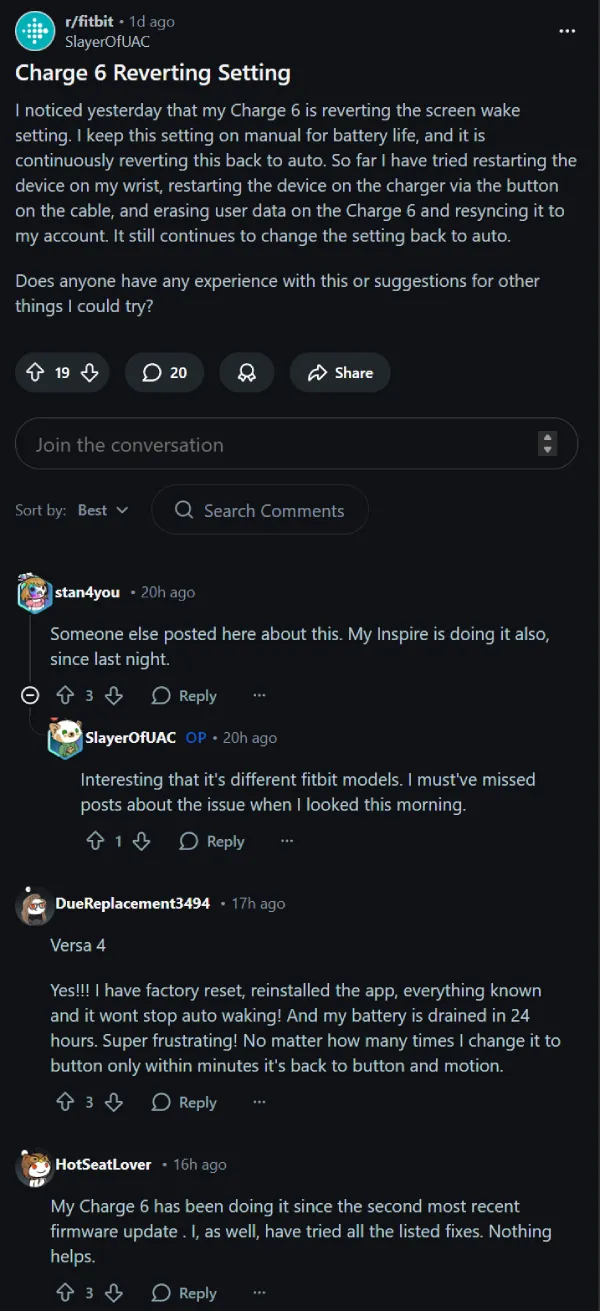Upvote HotSeatLover's comment
The height and width of the screenshot is (1311, 600).
tap(65, 1293)
